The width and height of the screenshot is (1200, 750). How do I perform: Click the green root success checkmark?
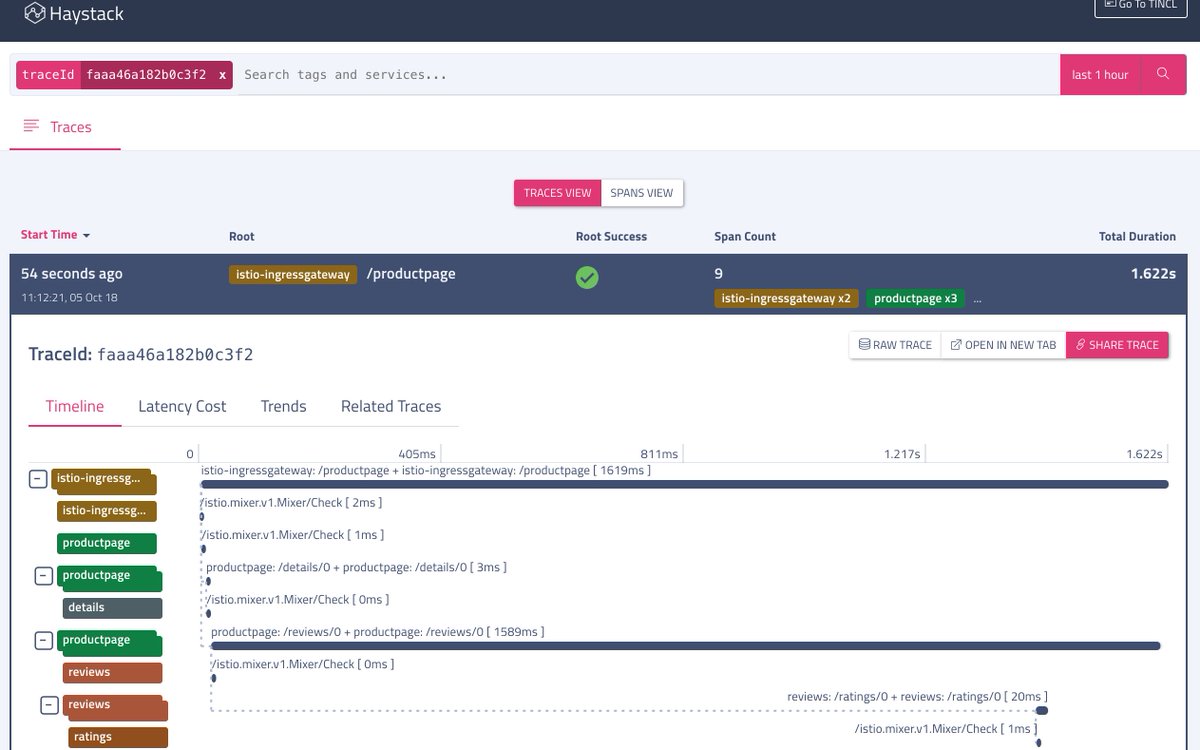[x=587, y=278]
